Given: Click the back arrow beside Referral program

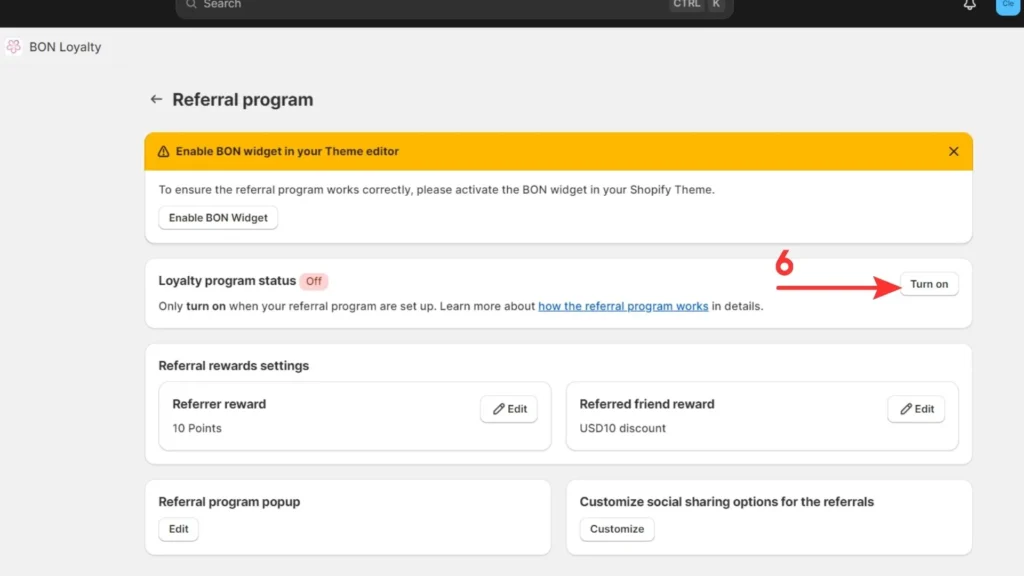Looking at the screenshot, I should coord(156,99).
